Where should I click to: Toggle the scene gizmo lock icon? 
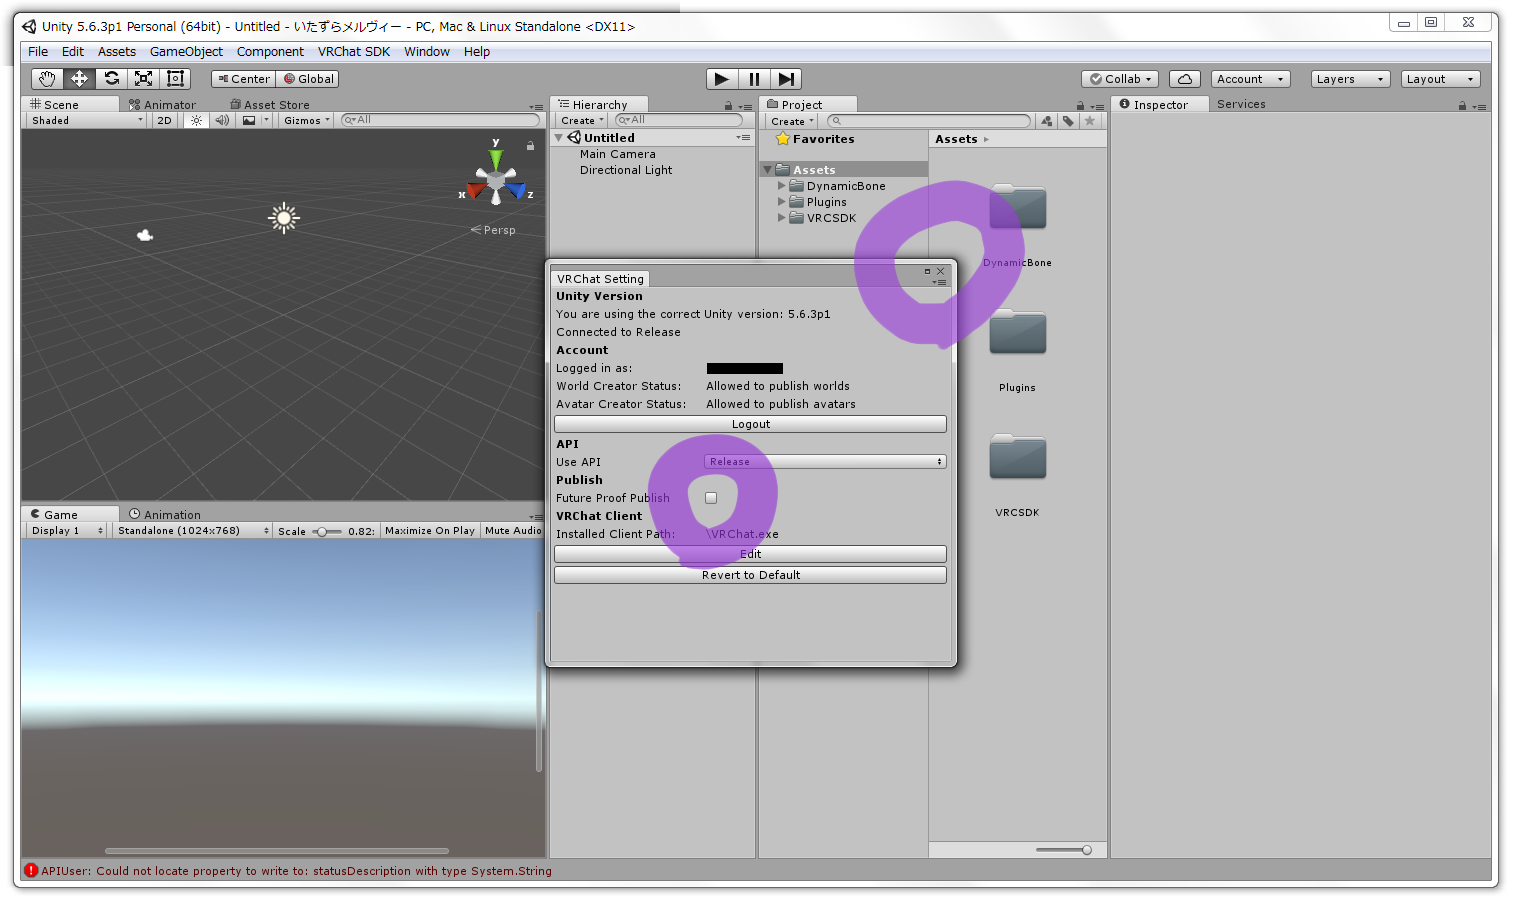pyautogui.click(x=530, y=145)
